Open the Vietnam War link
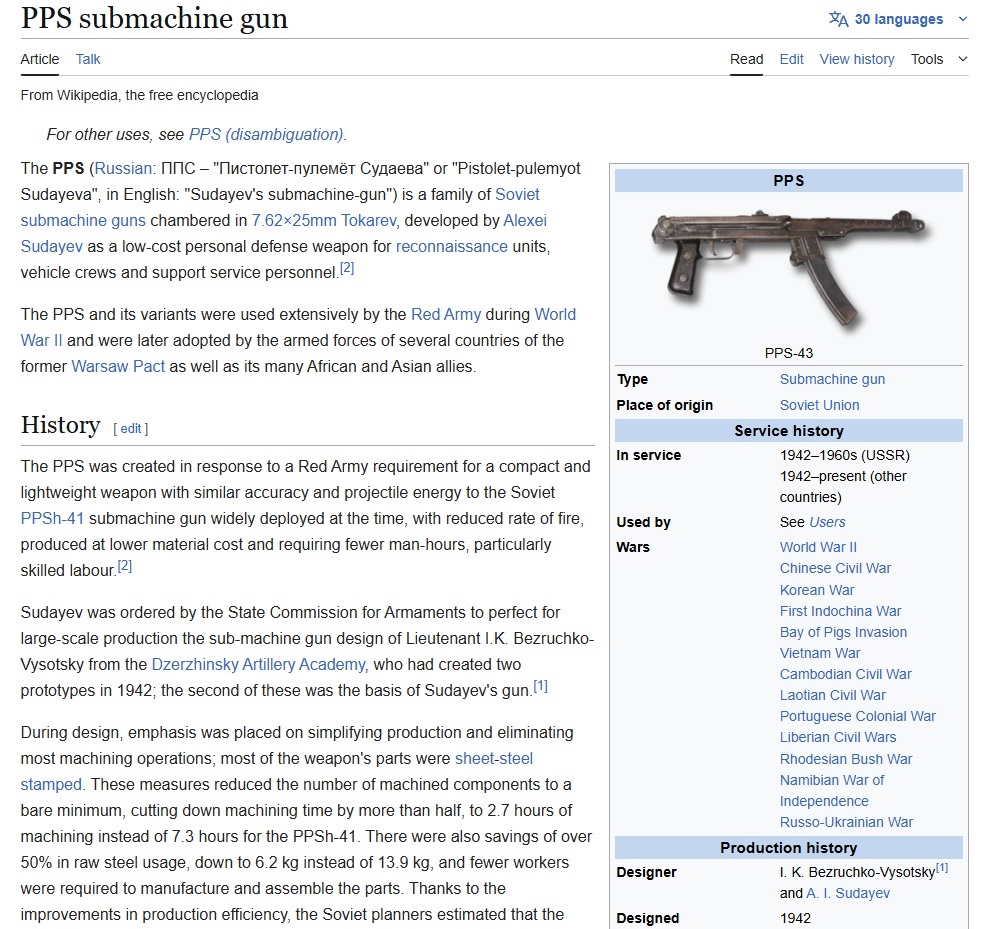This screenshot has width=985, height=929. pos(820,653)
